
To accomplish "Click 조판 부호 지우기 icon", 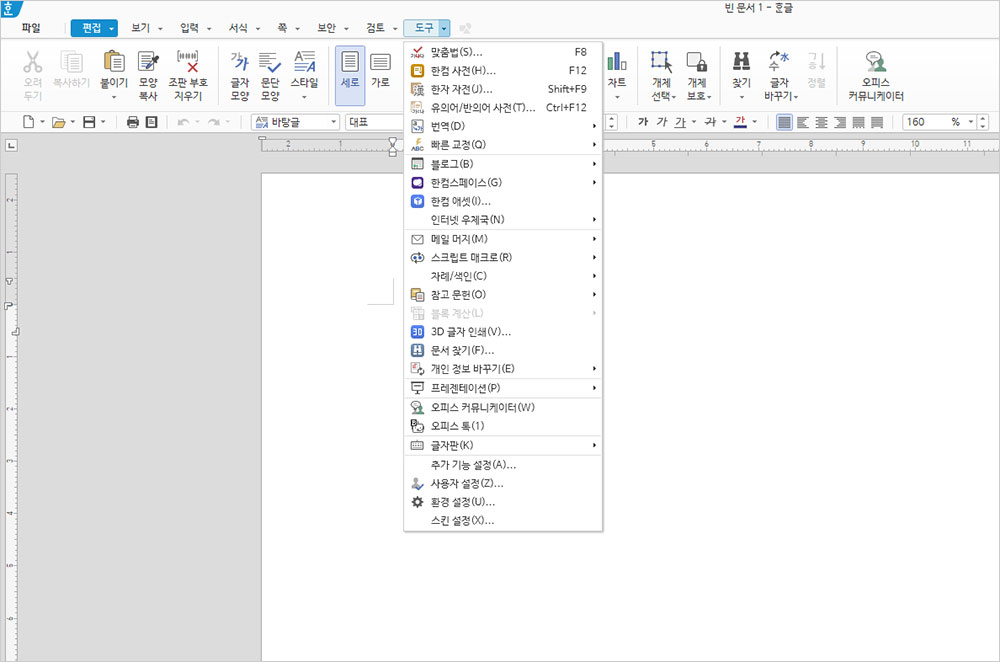I will coord(188,62).
